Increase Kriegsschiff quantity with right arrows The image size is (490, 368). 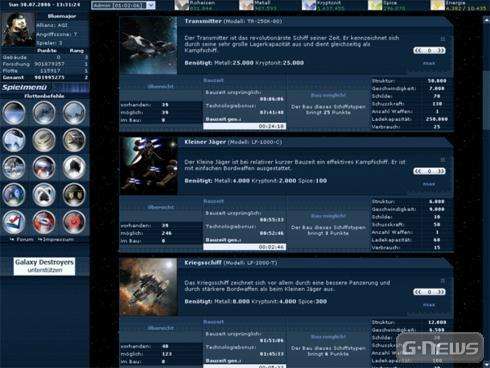(x=441, y=292)
